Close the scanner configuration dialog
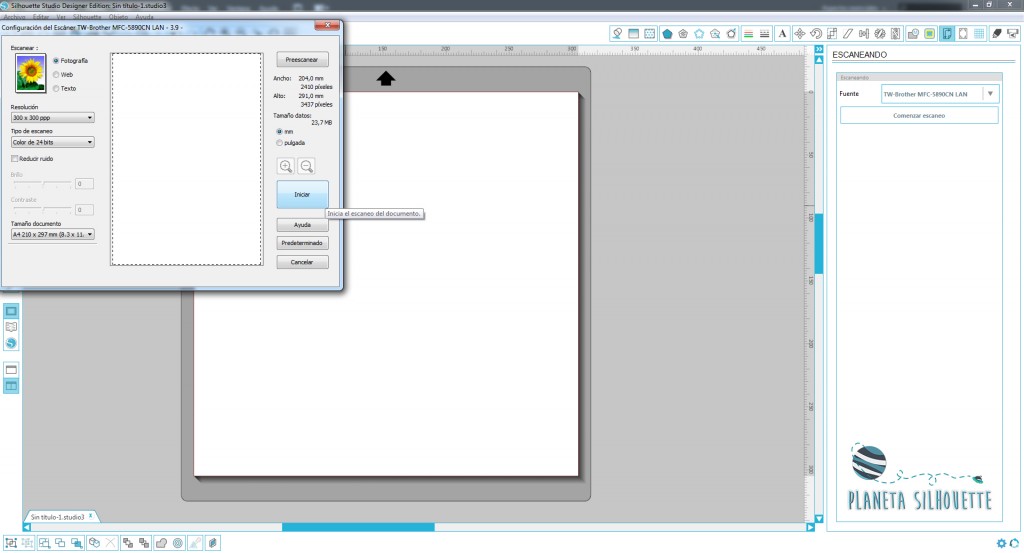The image size is (1024, 553). pos(327,25)
